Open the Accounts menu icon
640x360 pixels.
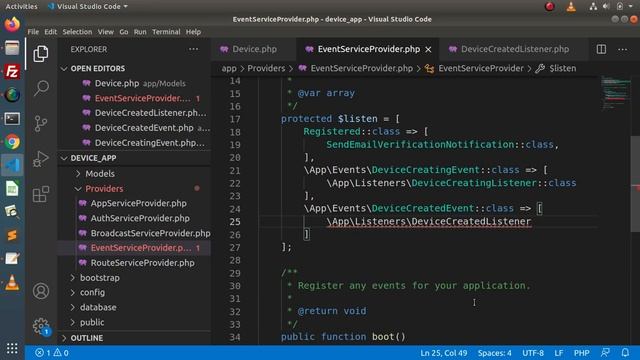tap(41, 291)
